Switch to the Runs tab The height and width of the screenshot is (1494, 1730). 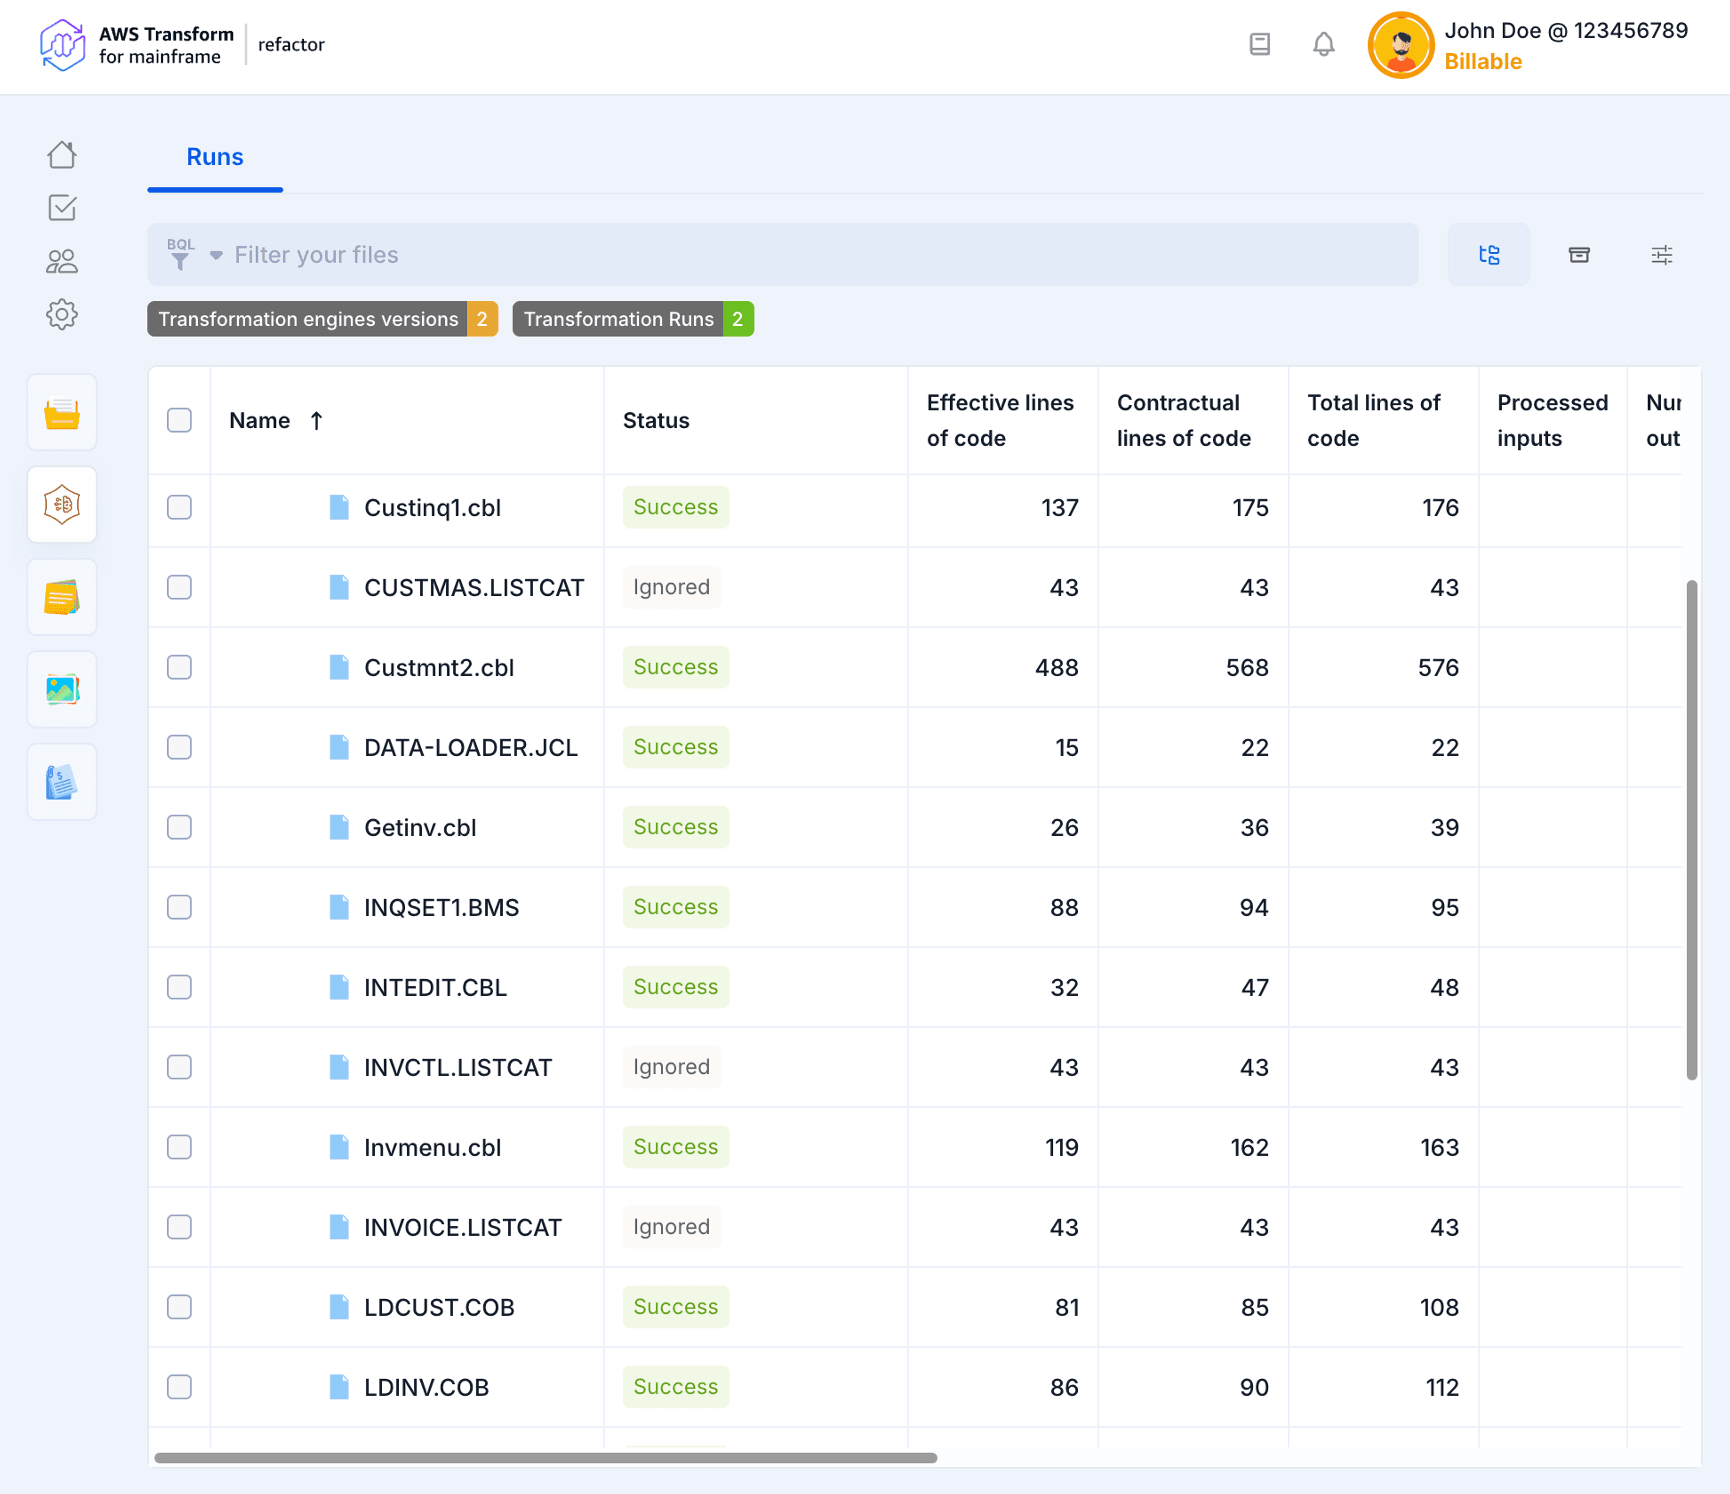click(215, 157)
